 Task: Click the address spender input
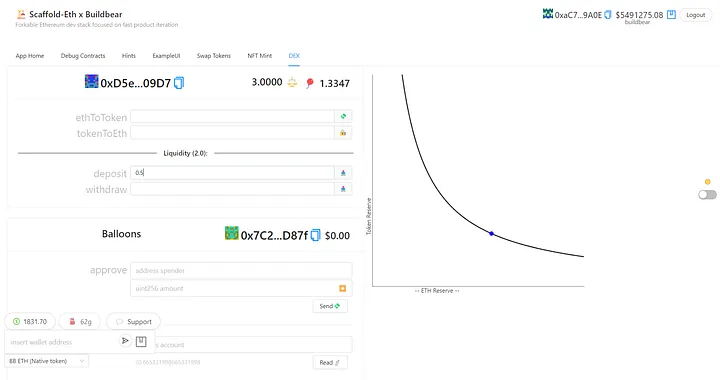241,271
